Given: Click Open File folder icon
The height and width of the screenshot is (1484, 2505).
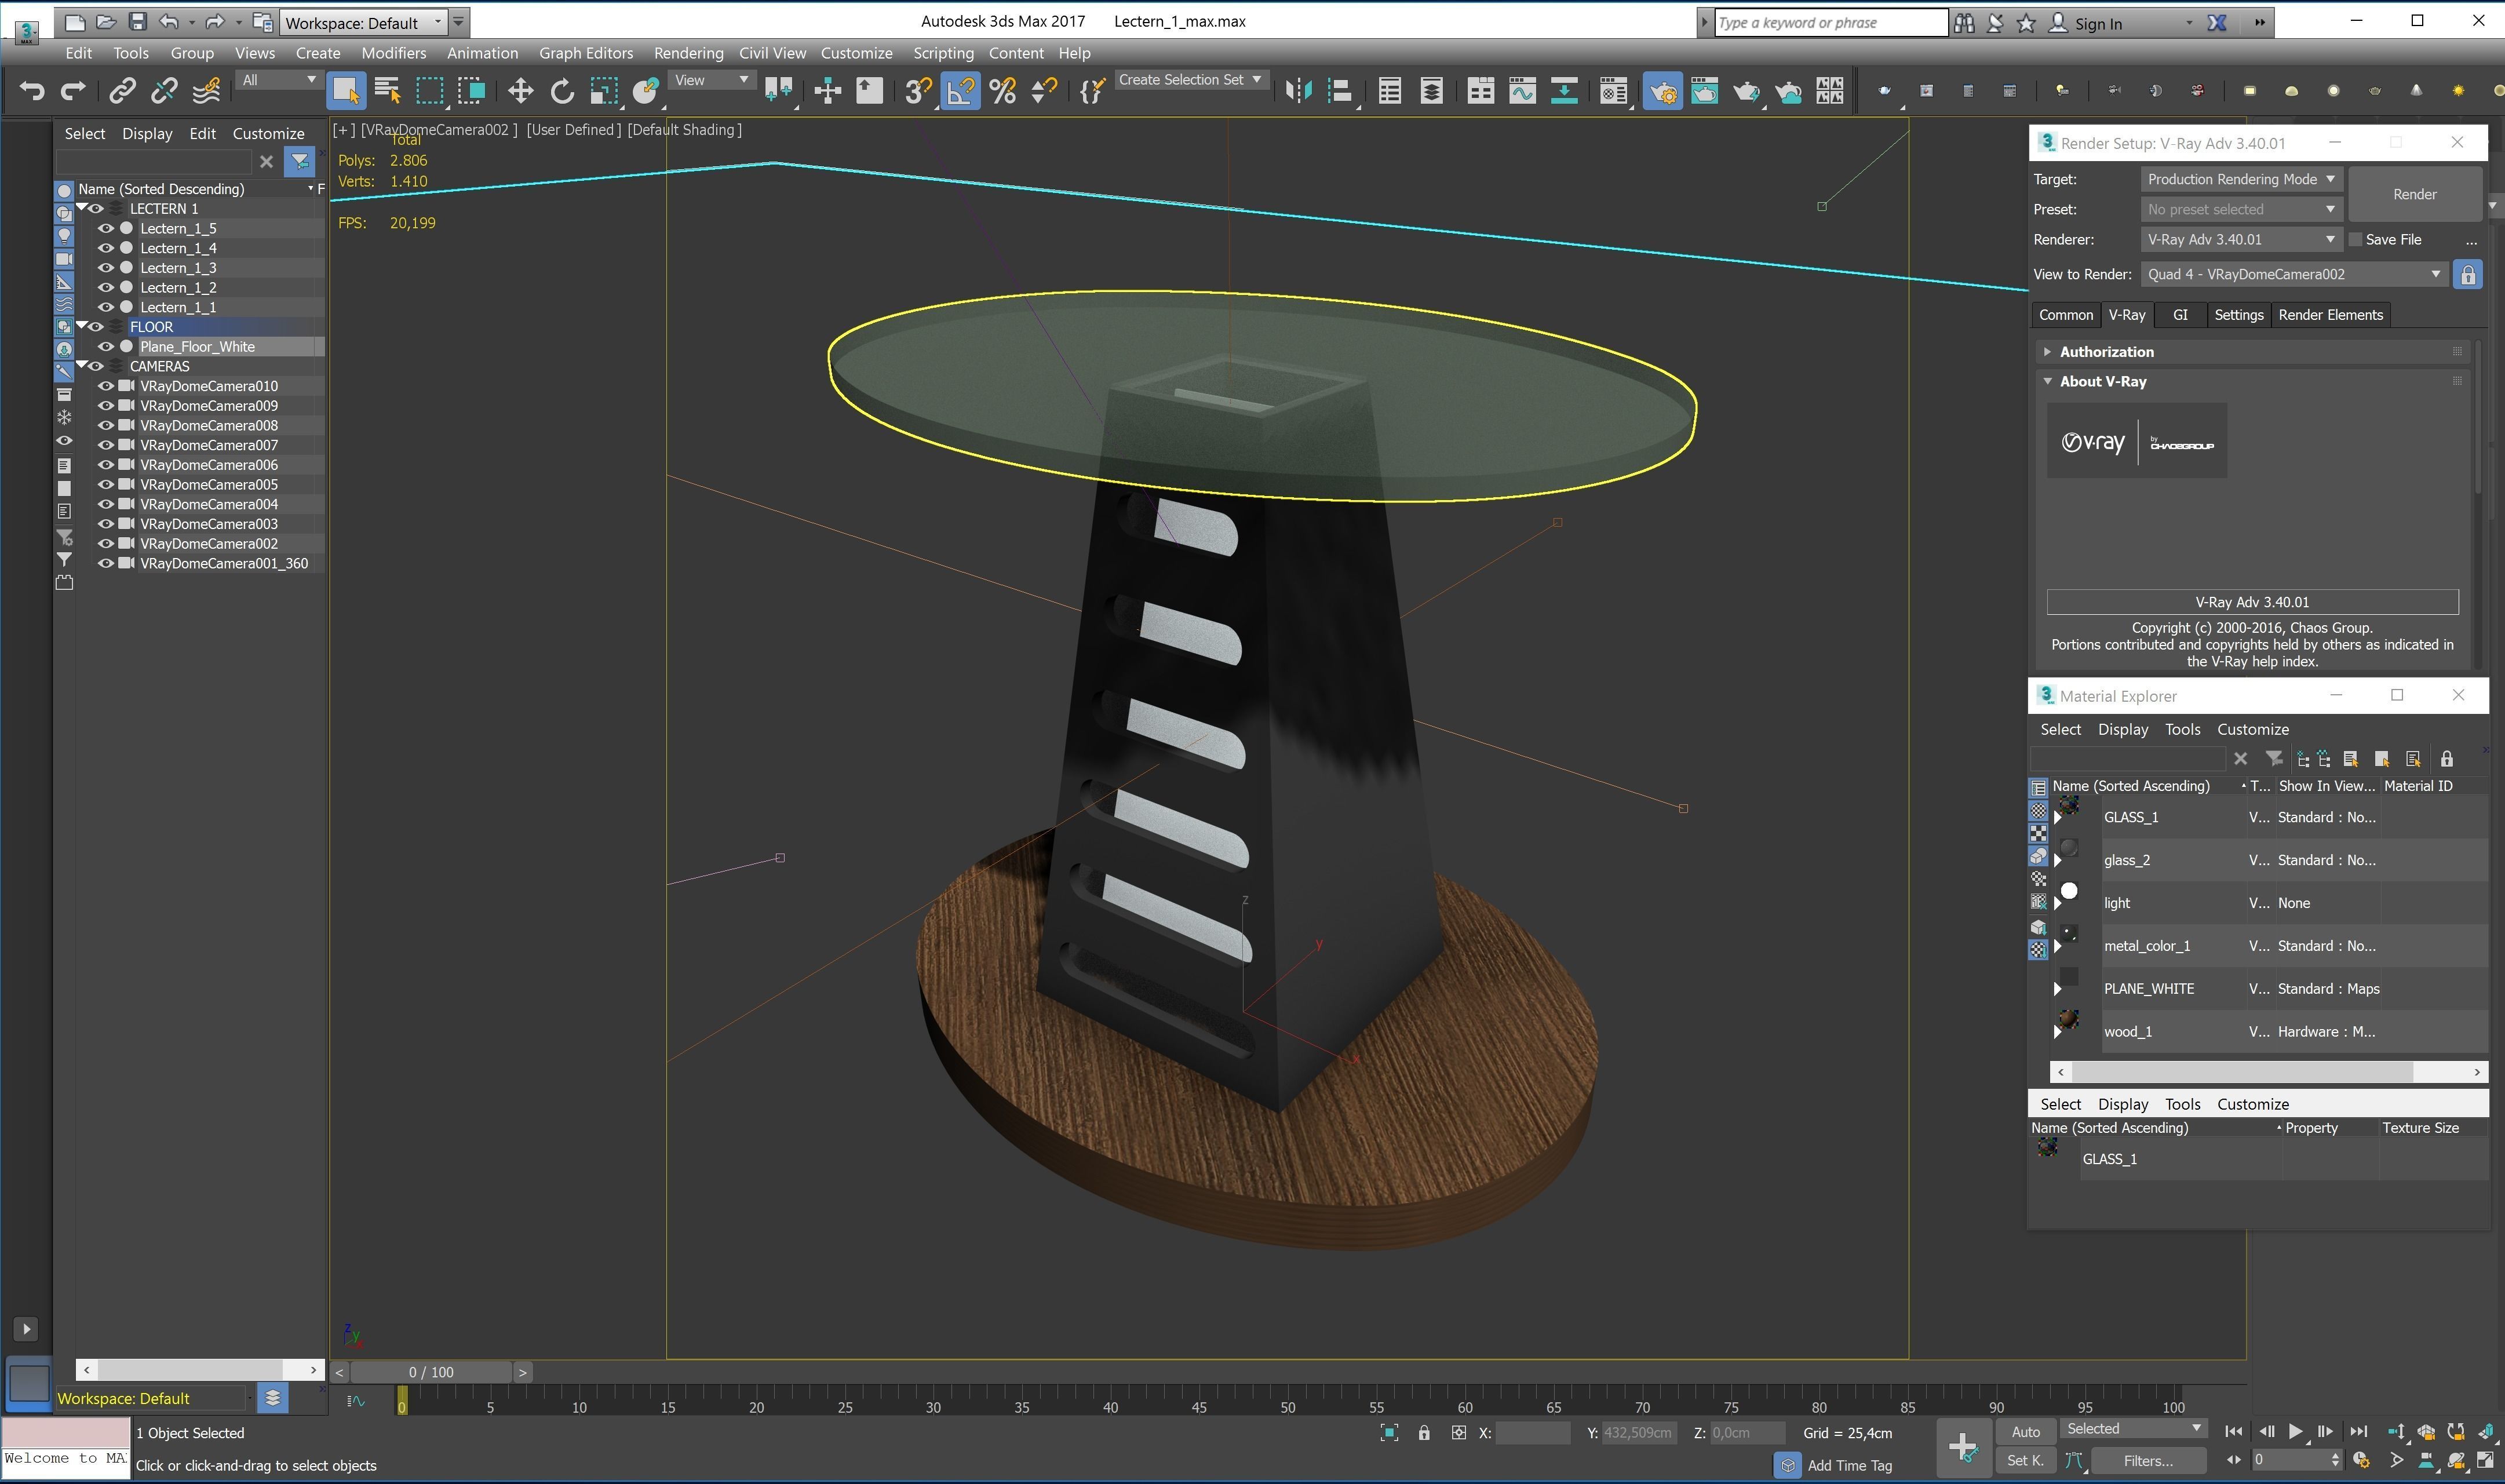Looking at the screenshot, I should click(x=106, y=22).
